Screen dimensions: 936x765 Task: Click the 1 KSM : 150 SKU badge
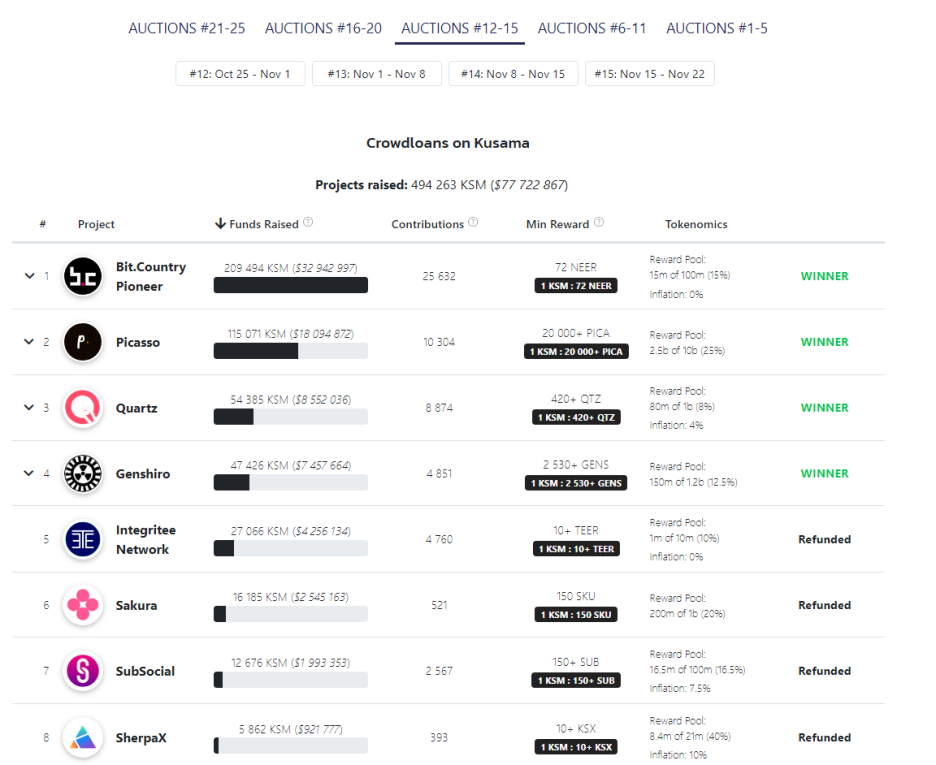point(576,615)
